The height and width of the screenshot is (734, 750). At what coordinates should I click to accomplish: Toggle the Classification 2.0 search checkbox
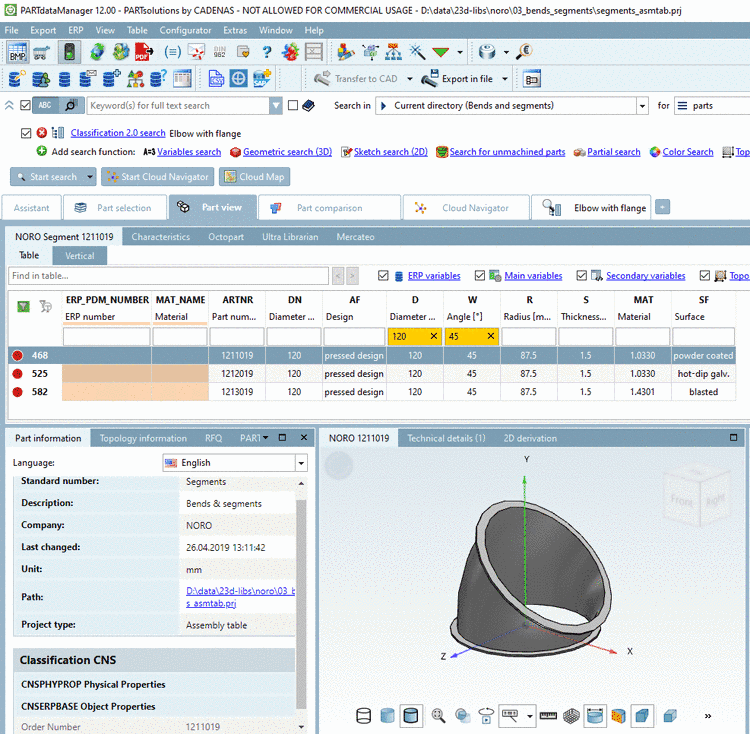coord(26,133)
